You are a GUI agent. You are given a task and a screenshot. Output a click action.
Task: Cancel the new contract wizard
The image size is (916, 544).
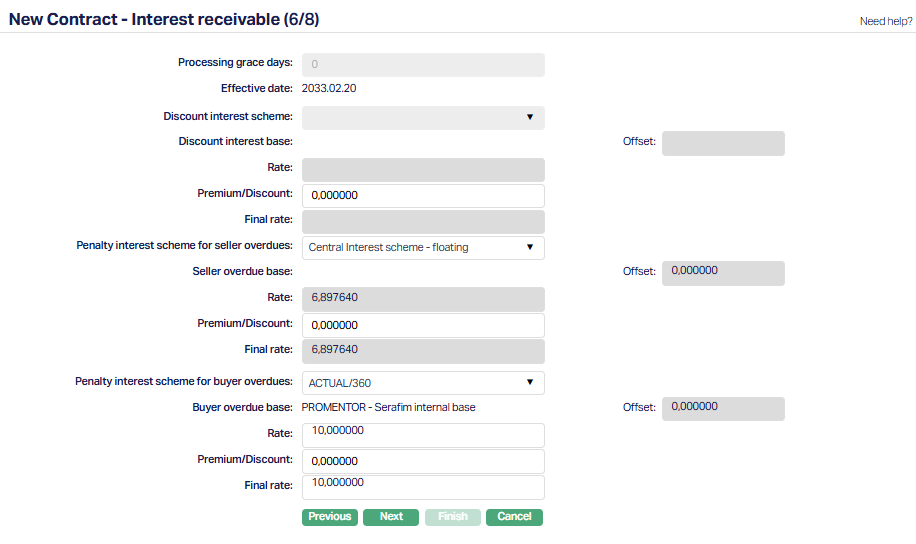point(514,517)
